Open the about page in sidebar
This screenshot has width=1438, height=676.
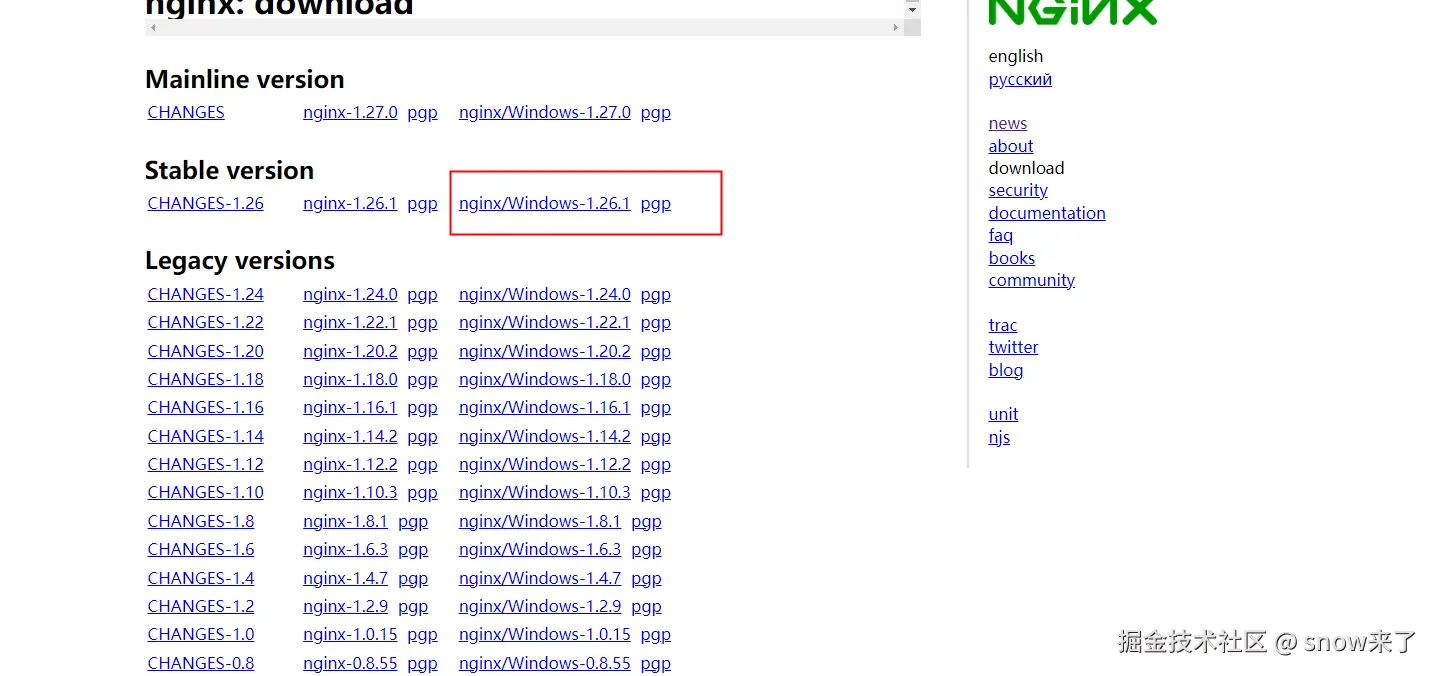click(x=1011, y=146)
